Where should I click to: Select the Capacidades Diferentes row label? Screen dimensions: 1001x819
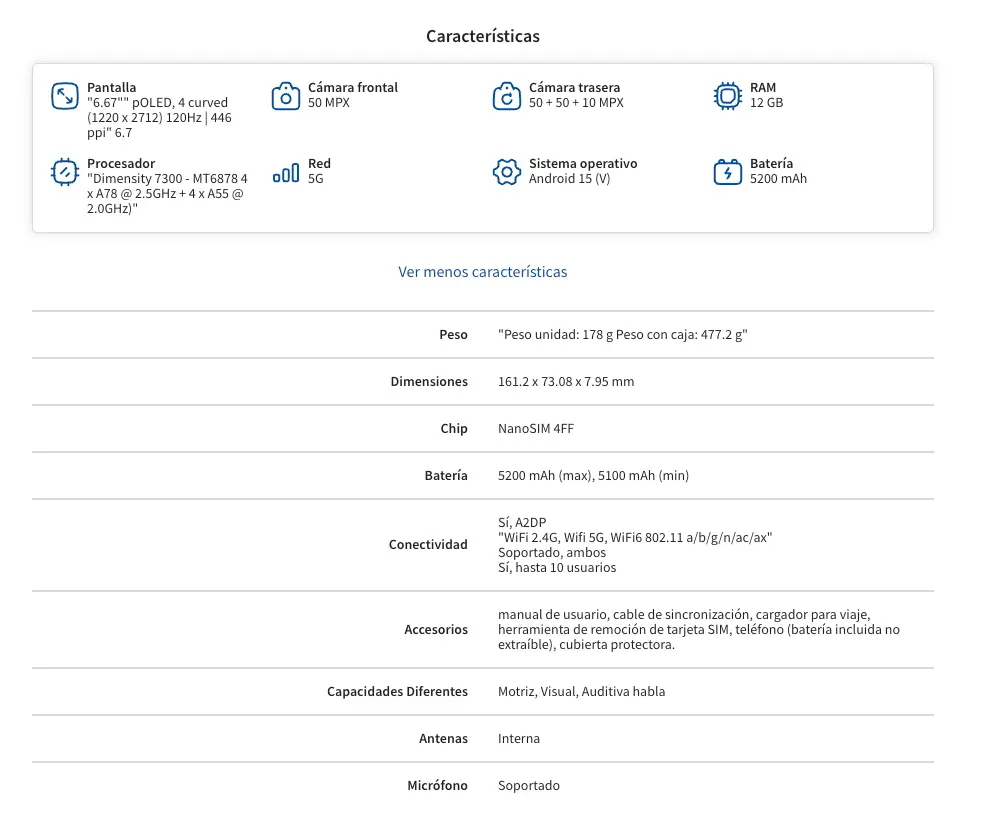point(397,692)
